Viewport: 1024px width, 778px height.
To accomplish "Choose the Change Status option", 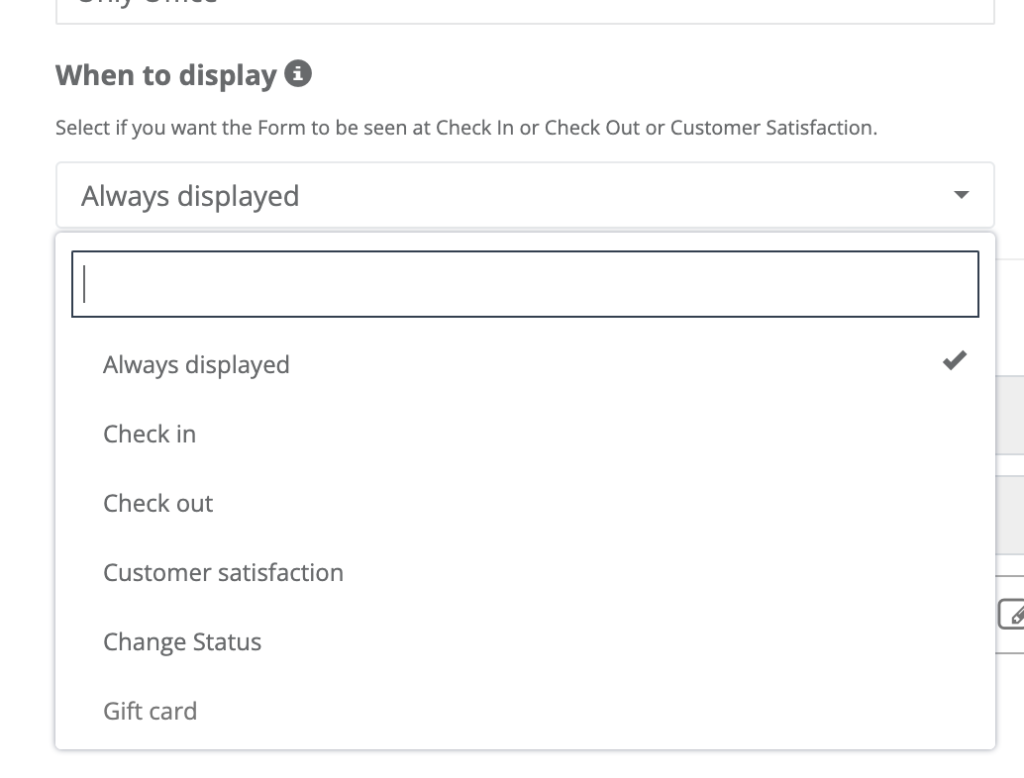I will pyautogui.click(x=525, y=641).
